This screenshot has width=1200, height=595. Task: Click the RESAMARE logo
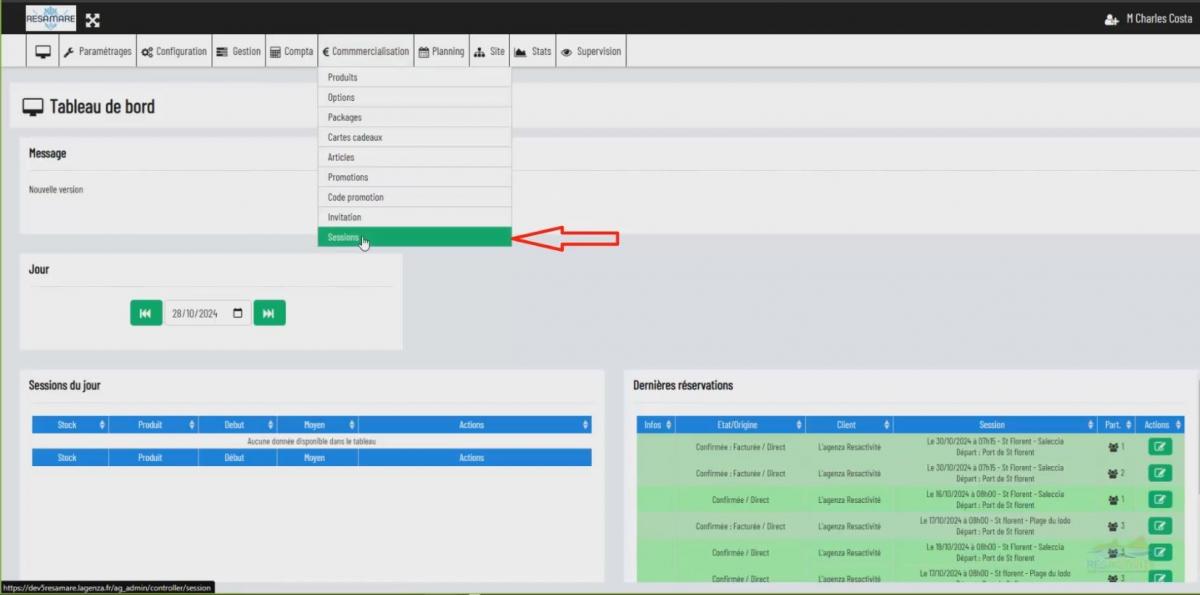point(51,18)
